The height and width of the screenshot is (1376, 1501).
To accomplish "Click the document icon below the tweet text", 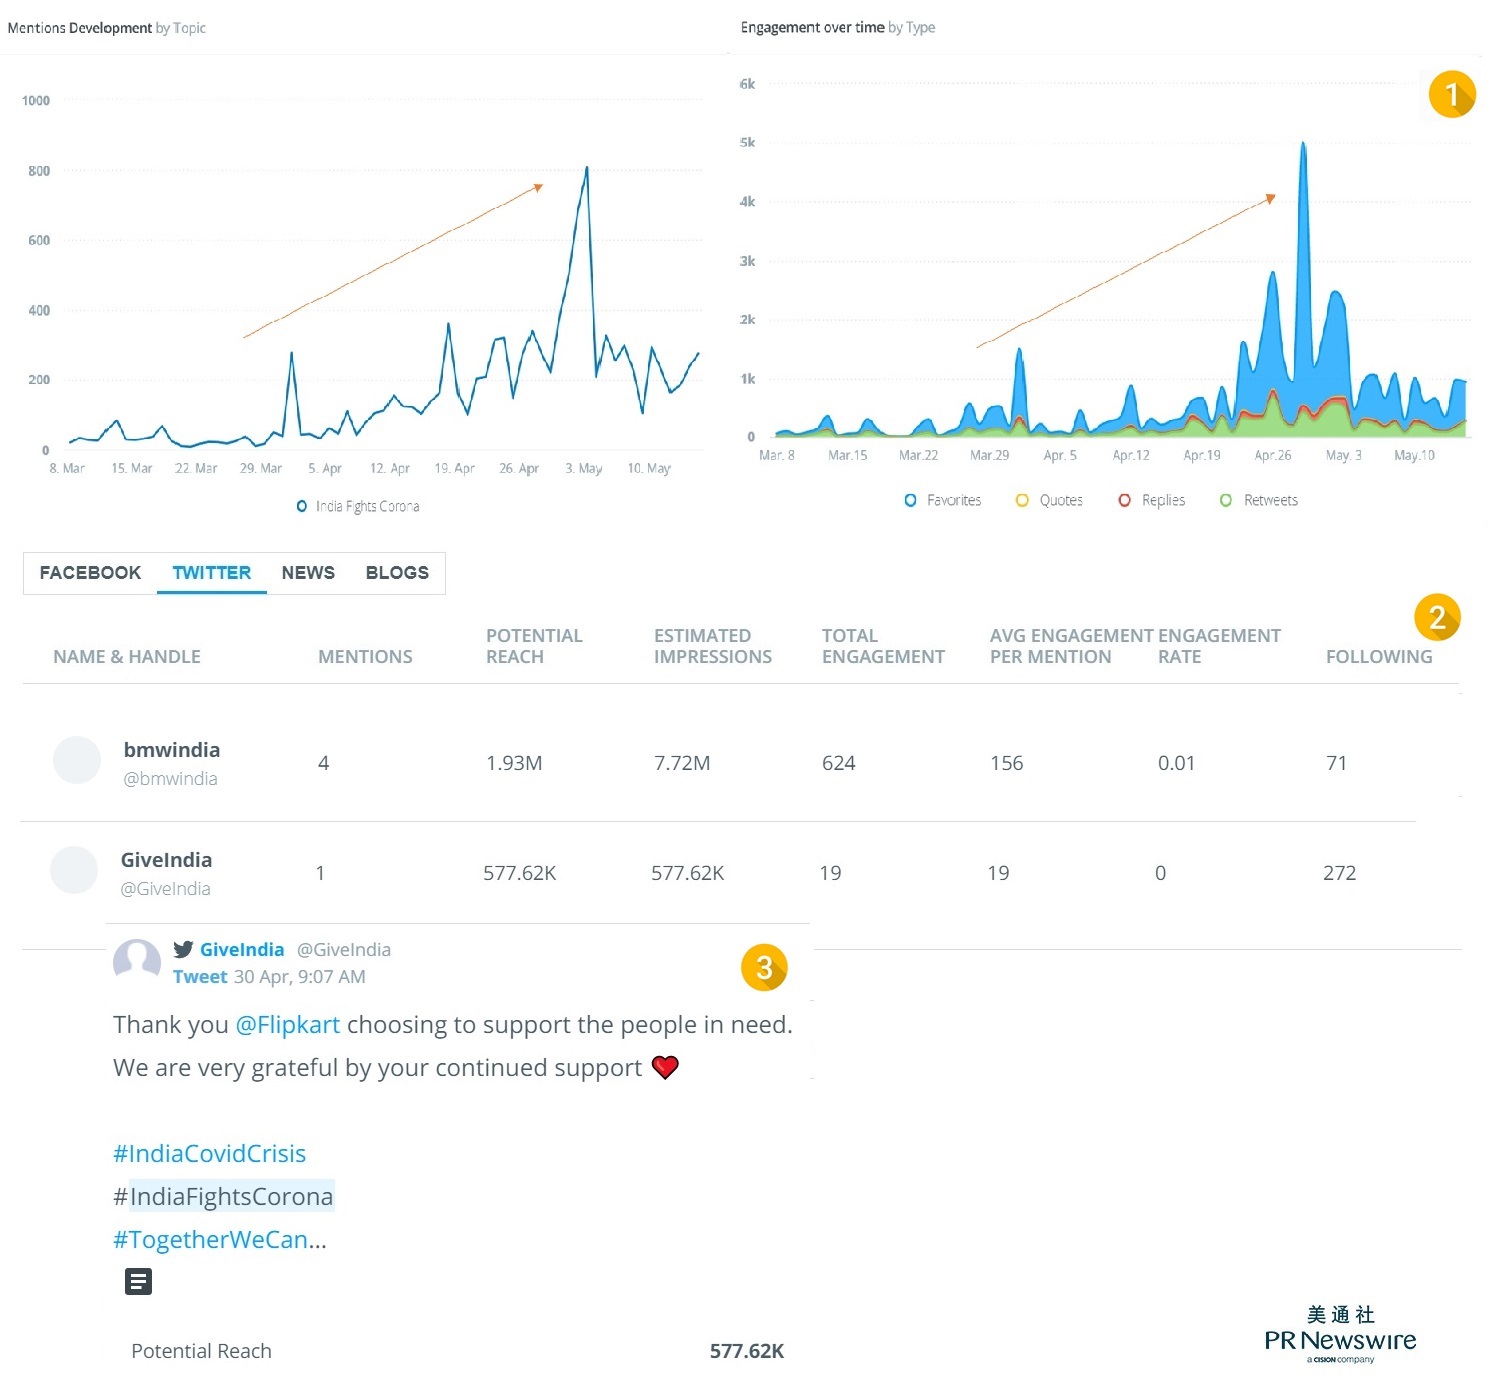I will 138,1281.
